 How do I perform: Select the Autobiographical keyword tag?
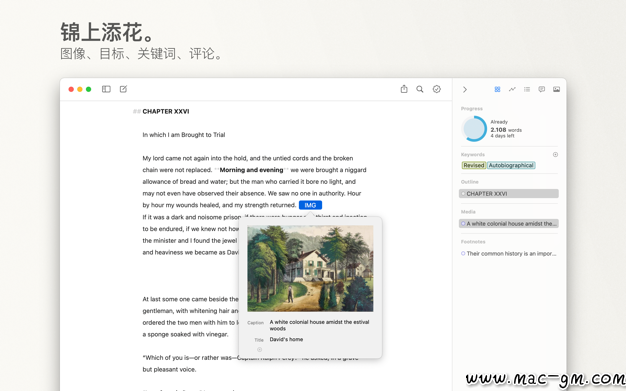coord(511,165)
